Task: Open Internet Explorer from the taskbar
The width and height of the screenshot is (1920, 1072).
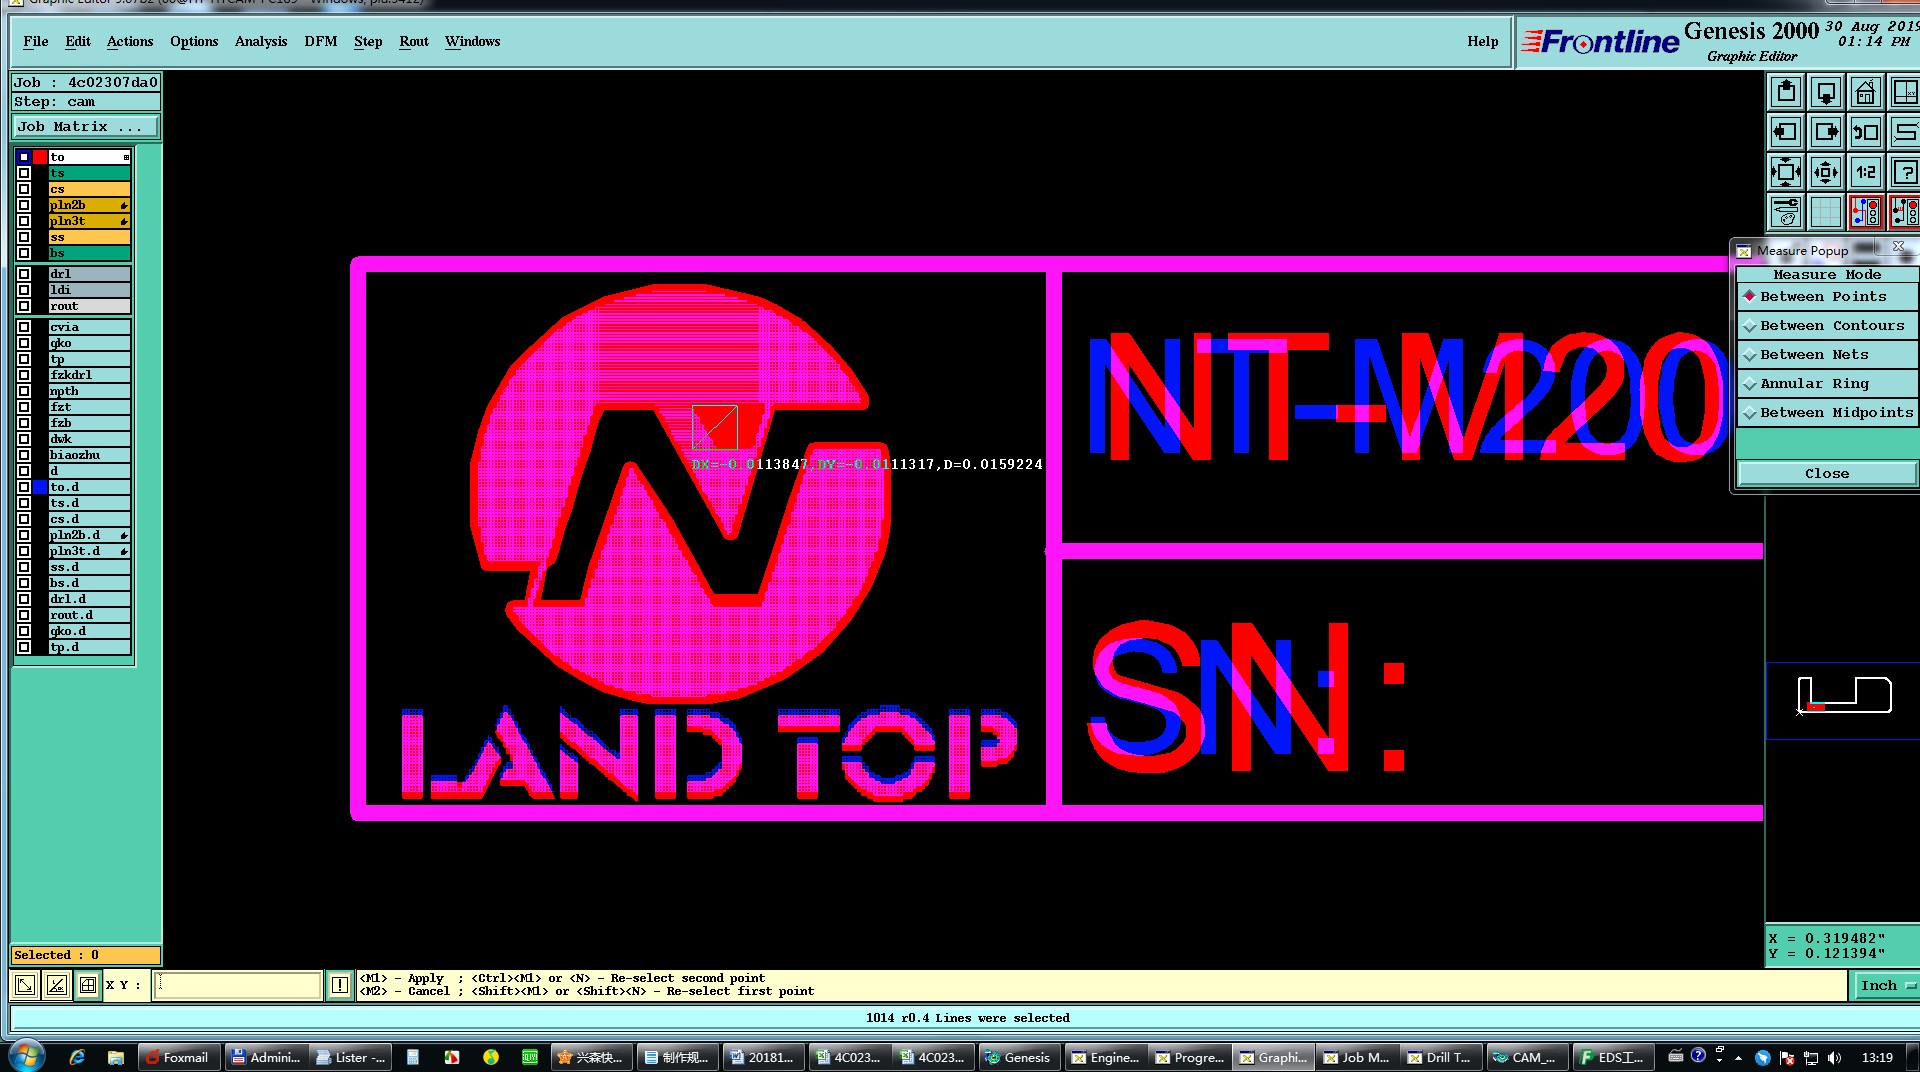Action: 77,1057
